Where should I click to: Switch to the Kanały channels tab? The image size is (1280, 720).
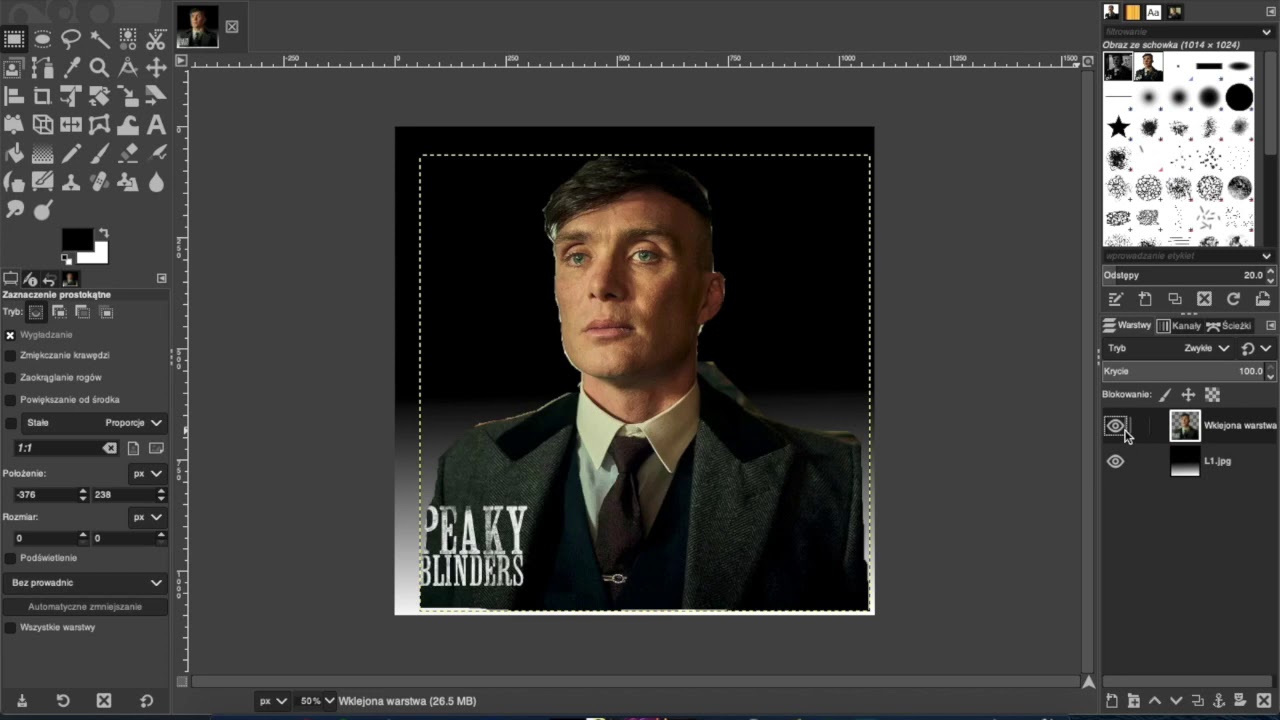click(x=1179, y=326)
